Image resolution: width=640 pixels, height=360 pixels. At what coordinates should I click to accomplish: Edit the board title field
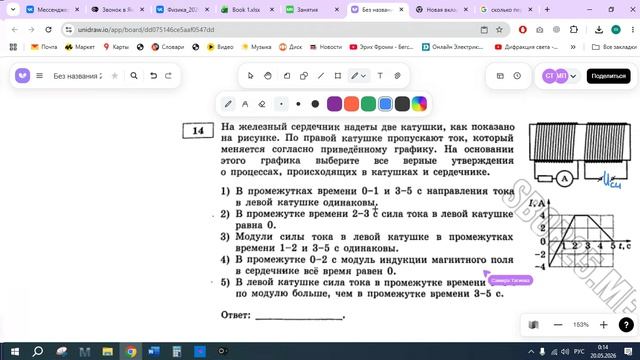coord(78,76)
